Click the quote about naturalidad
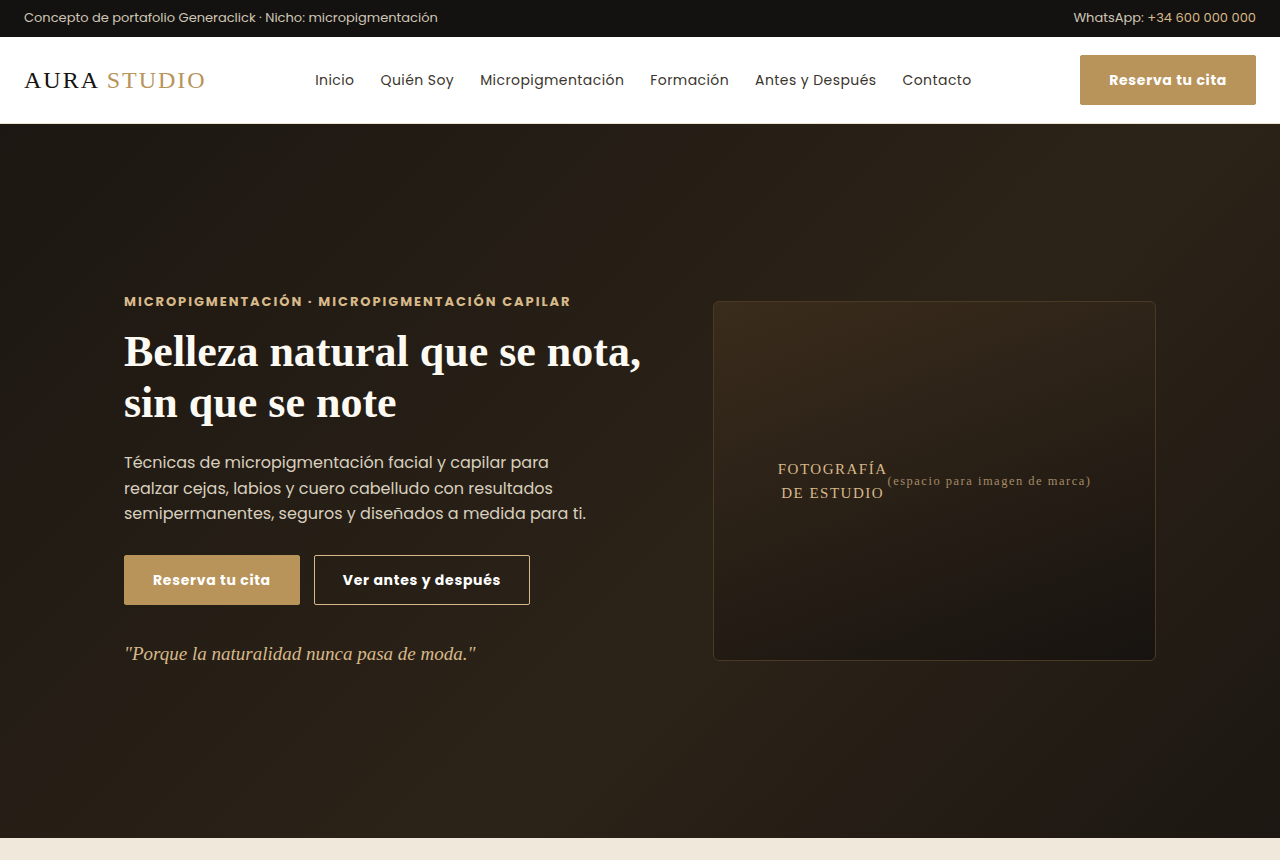1280x860 pixels. [300, 654]
